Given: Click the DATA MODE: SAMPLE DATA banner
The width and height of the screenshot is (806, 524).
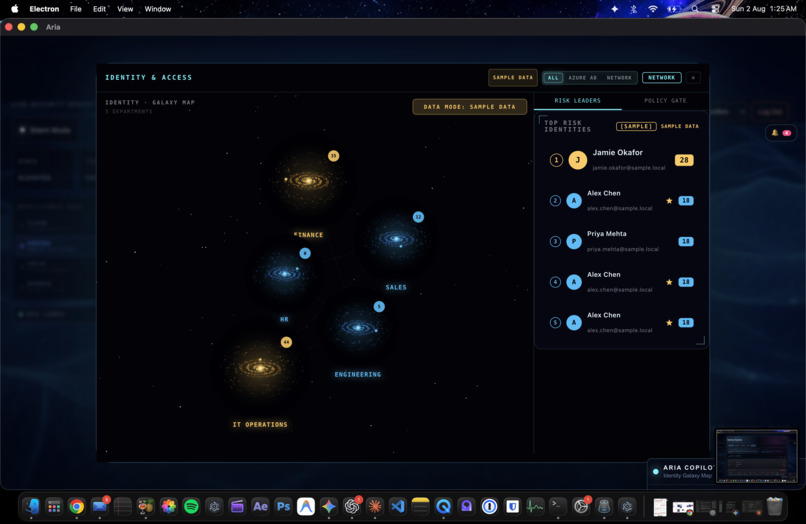Looking at the screenshot, I should 469,106.
